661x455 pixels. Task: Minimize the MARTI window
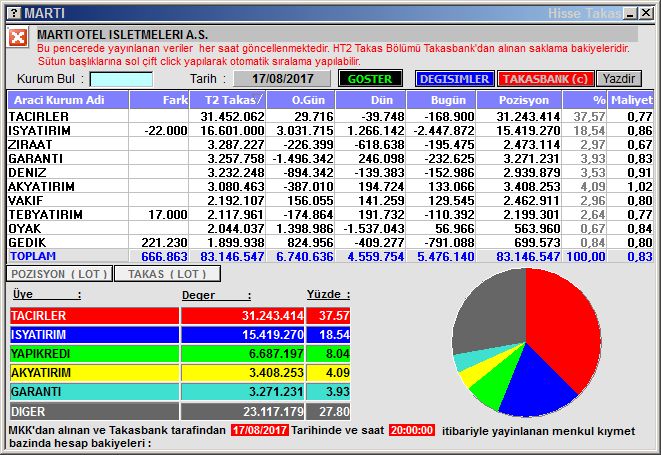coord(631,13)
